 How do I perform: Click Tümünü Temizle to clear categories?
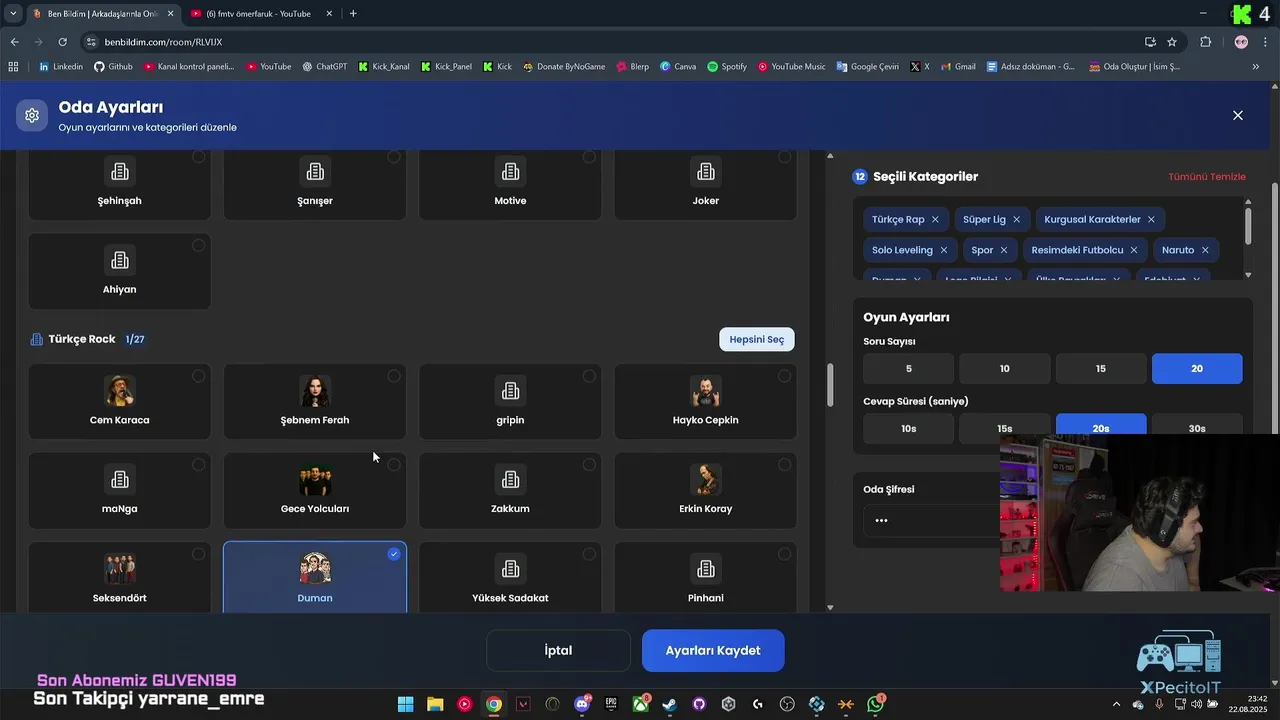pyautogui.click(x=1207, y=177)
